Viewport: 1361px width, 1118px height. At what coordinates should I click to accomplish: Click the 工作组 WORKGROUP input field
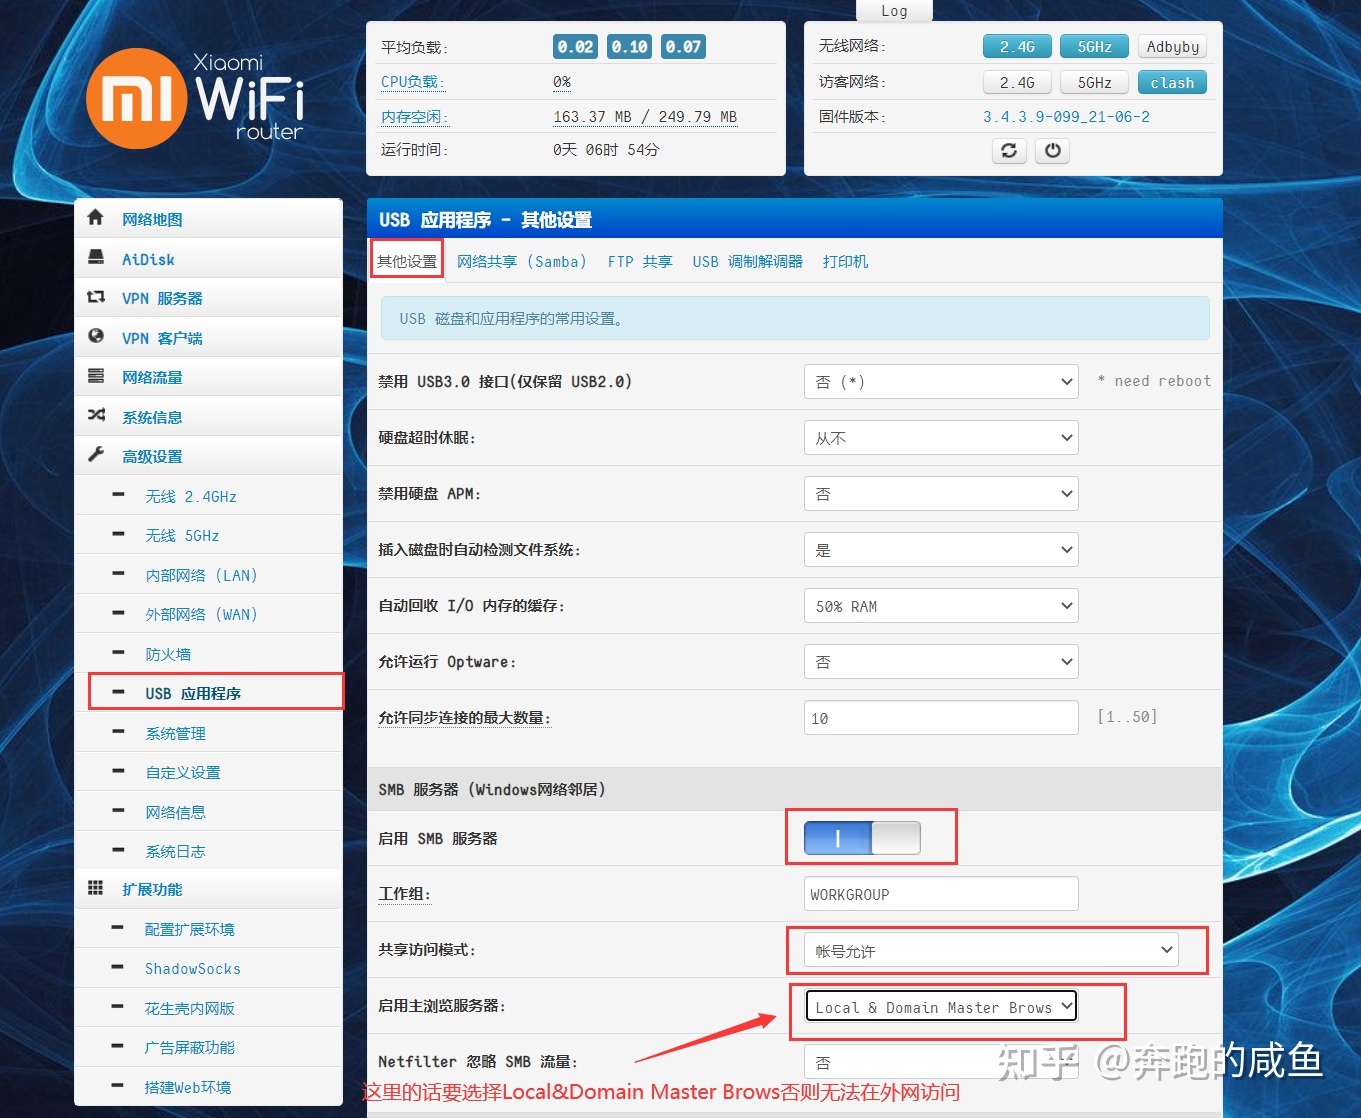941,893
